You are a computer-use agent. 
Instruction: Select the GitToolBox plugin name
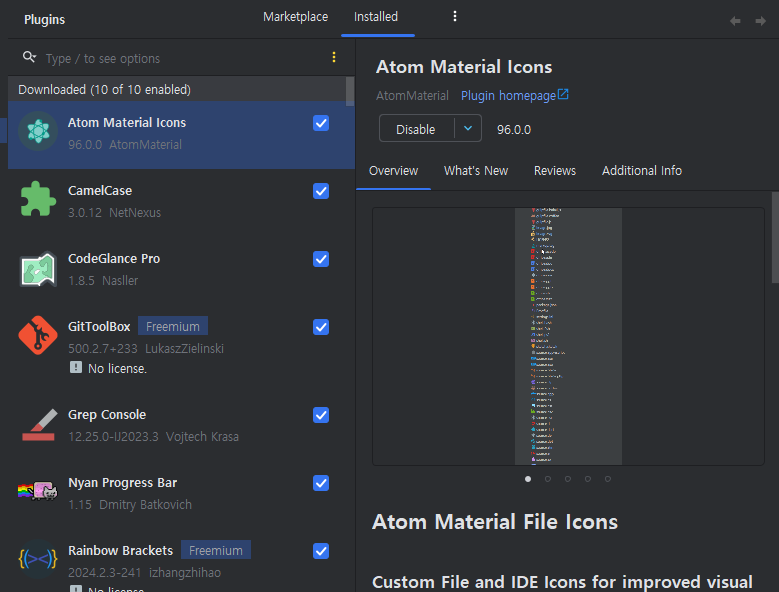pos(99,326)
